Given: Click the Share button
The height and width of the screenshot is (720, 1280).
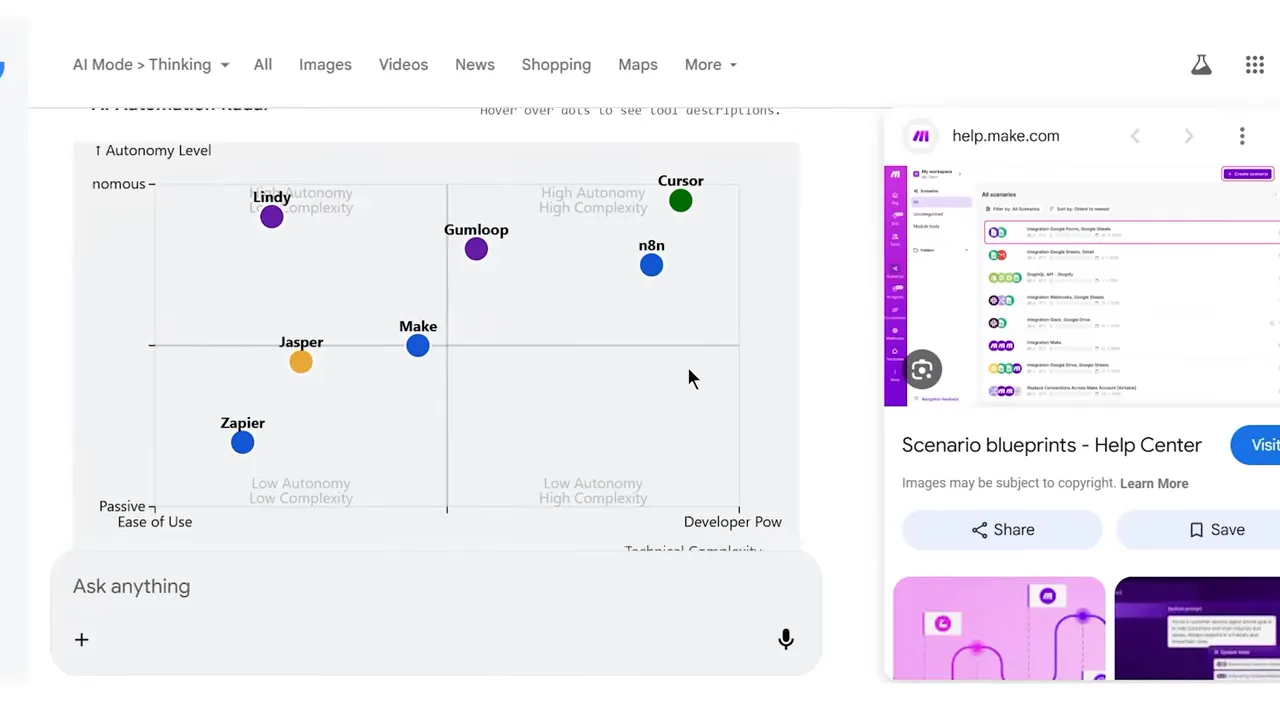Looking at the screenshot, I should pyautogui.click(x=1002, y=530).
